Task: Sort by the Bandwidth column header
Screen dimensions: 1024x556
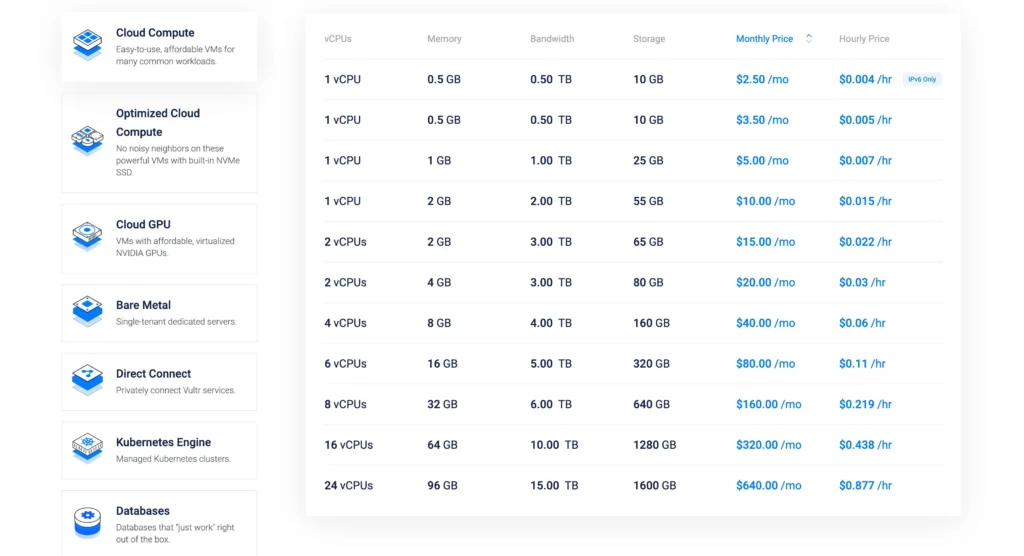Action: pos(552,39)
